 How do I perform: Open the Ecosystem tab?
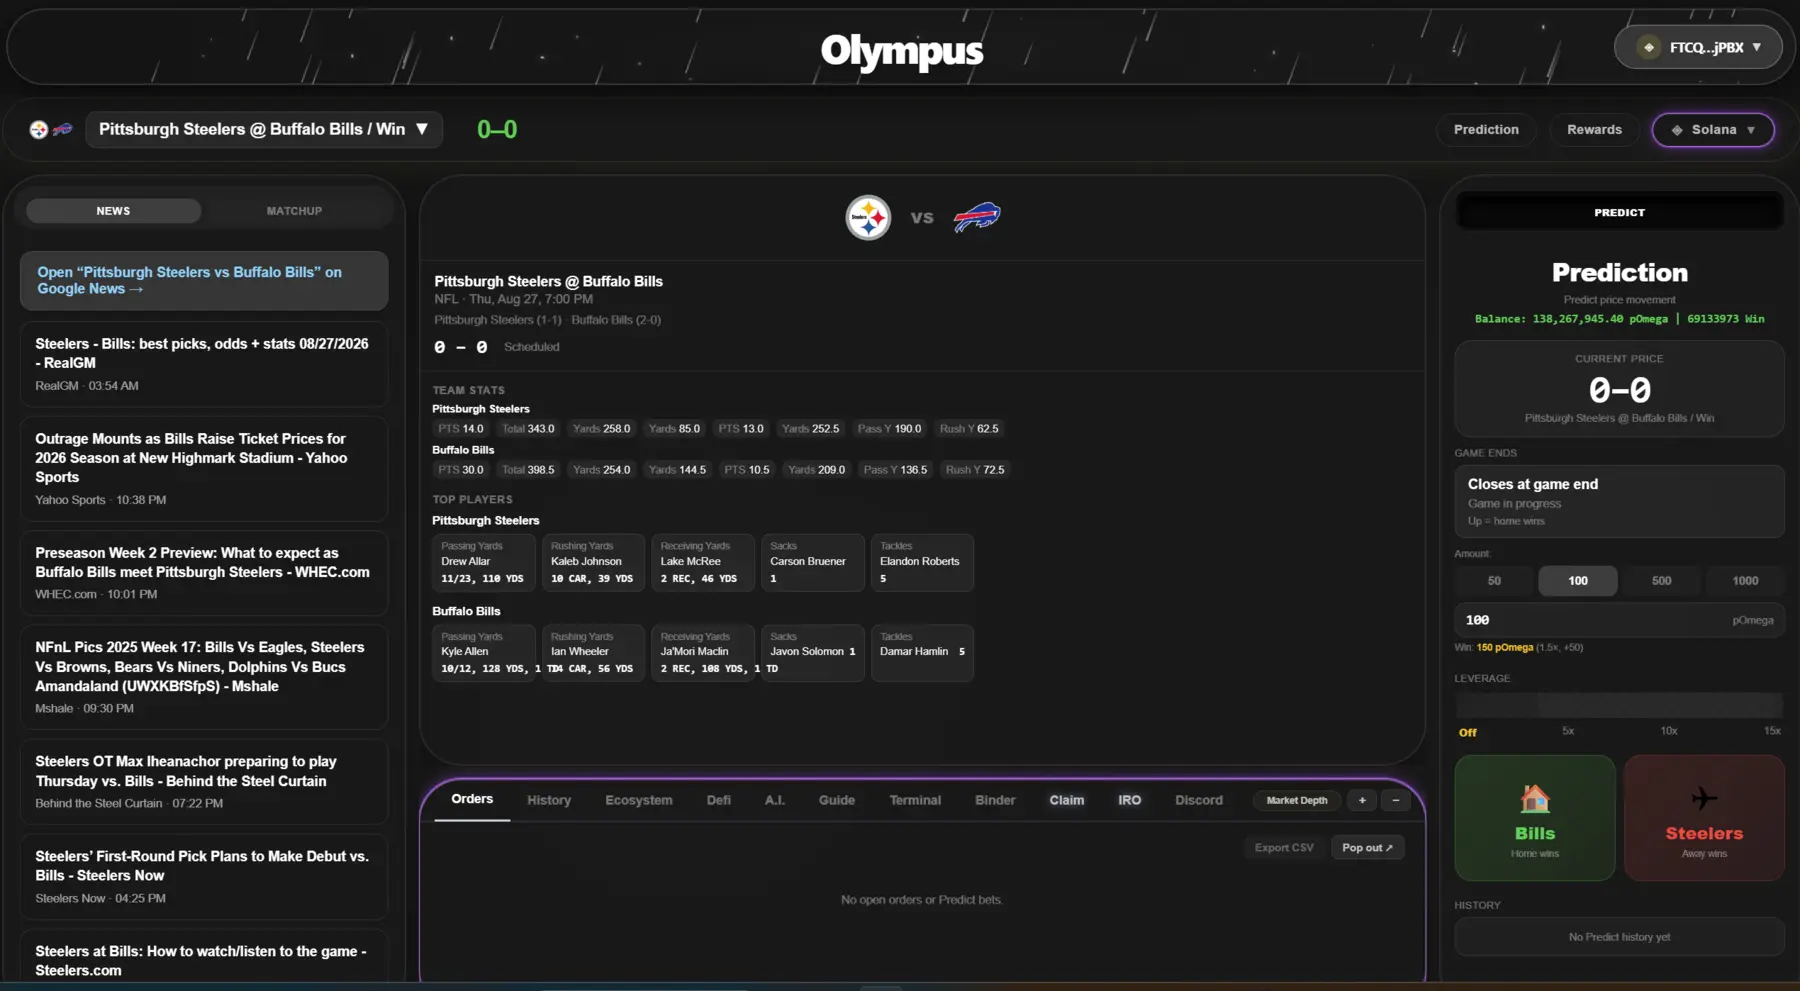[639, 800]
